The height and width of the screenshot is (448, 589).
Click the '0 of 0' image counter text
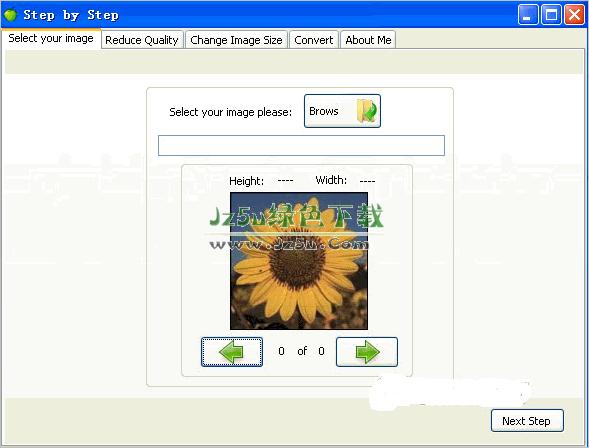tap(301, 351)
